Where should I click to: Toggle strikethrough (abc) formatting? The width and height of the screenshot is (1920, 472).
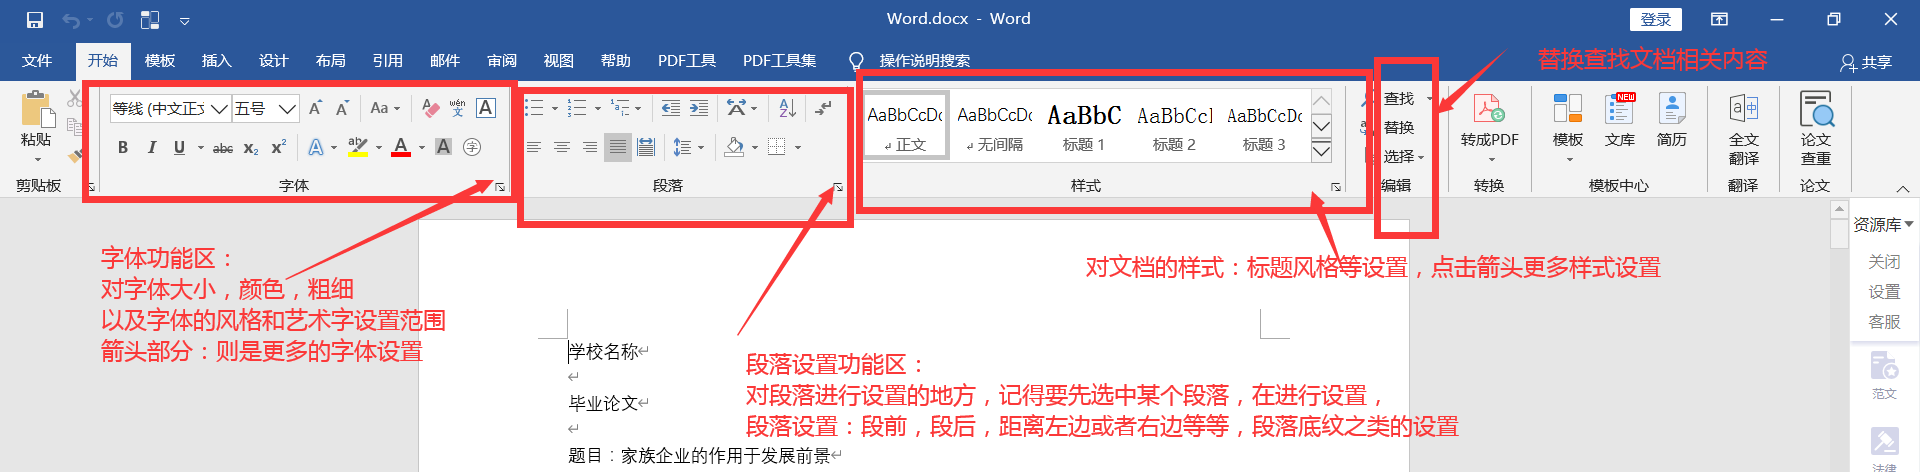(223, 148)
